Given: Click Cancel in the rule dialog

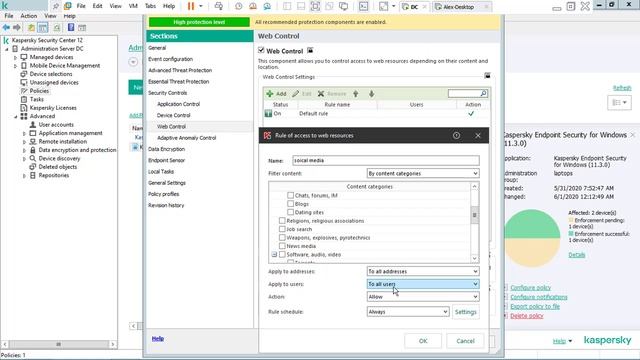Looking at the screenshot, I should tap(465, 341).
